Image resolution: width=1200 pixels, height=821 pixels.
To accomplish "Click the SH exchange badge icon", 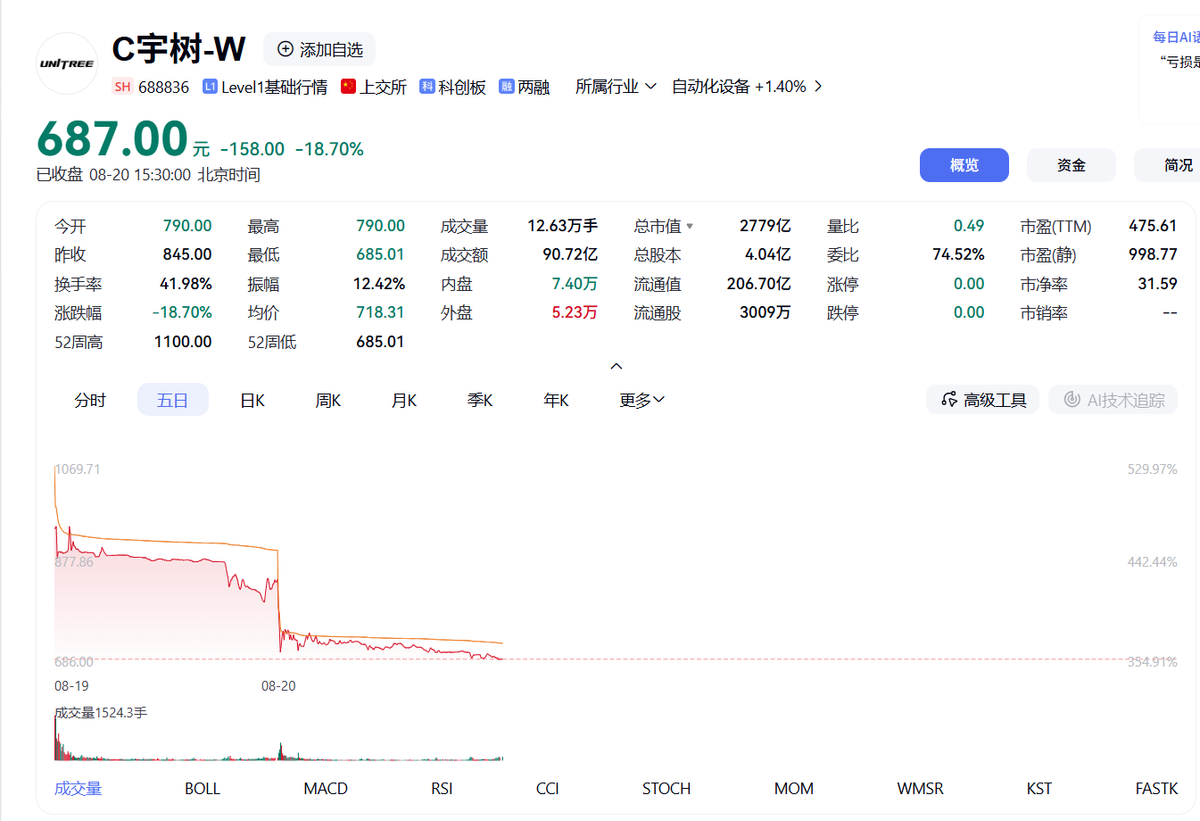I will point(122,87).
